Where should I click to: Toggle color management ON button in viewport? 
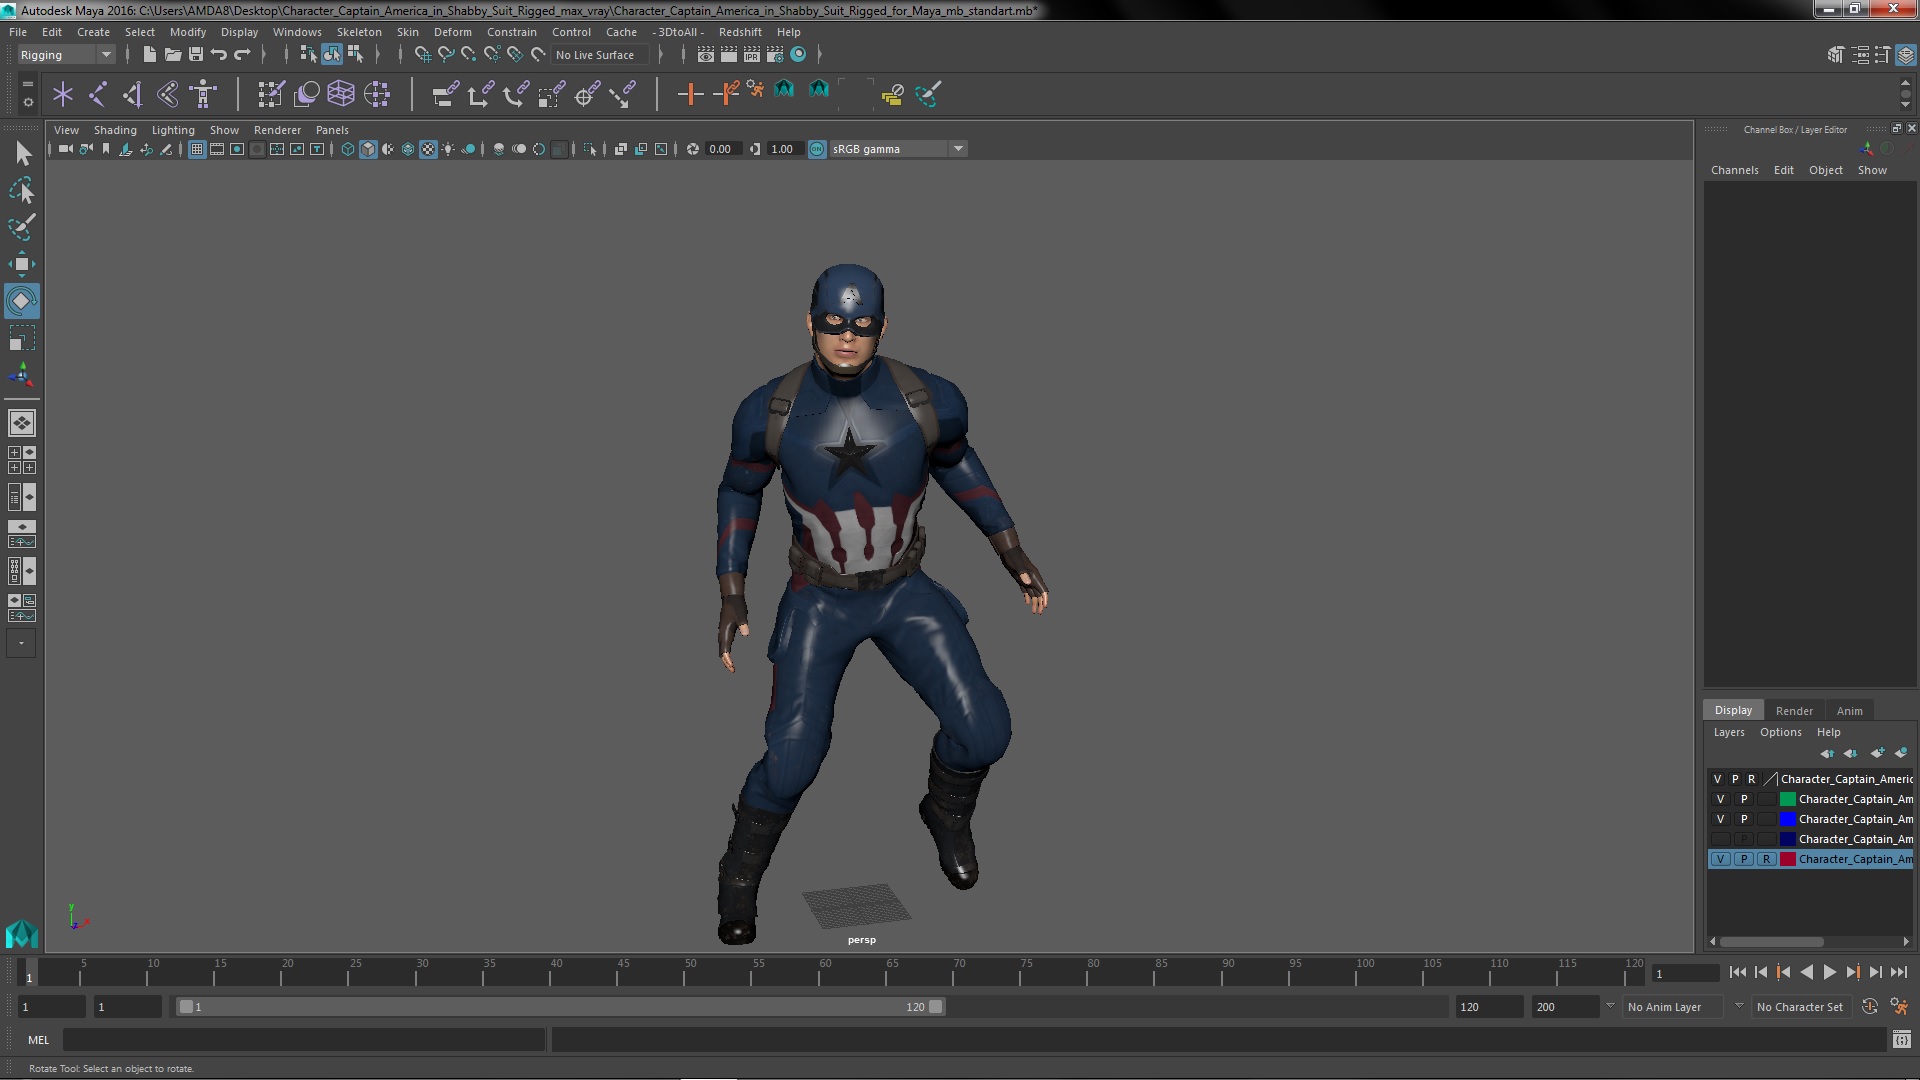817,149
